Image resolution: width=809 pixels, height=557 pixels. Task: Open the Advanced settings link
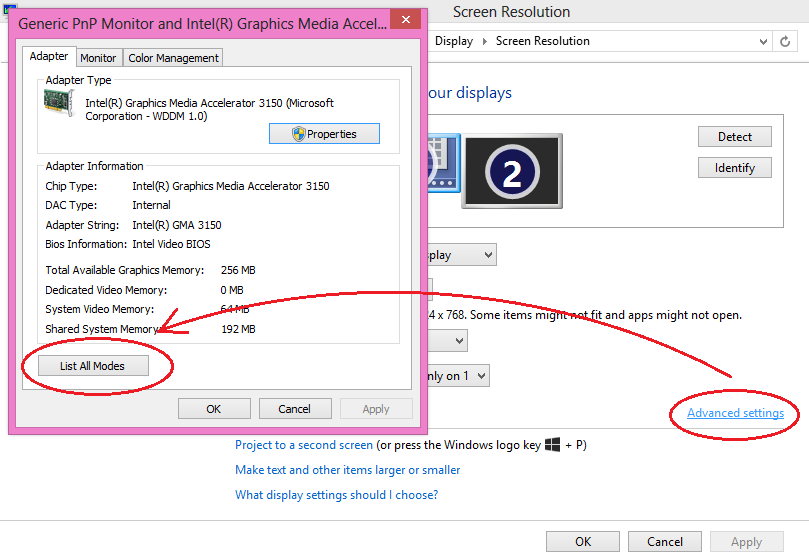735,413
